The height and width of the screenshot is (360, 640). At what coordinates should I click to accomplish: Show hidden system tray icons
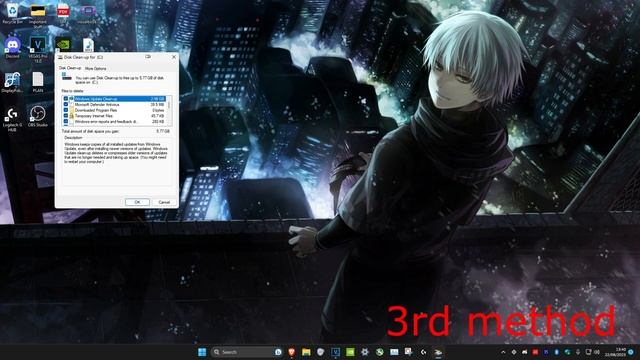[x=503, y=352]
